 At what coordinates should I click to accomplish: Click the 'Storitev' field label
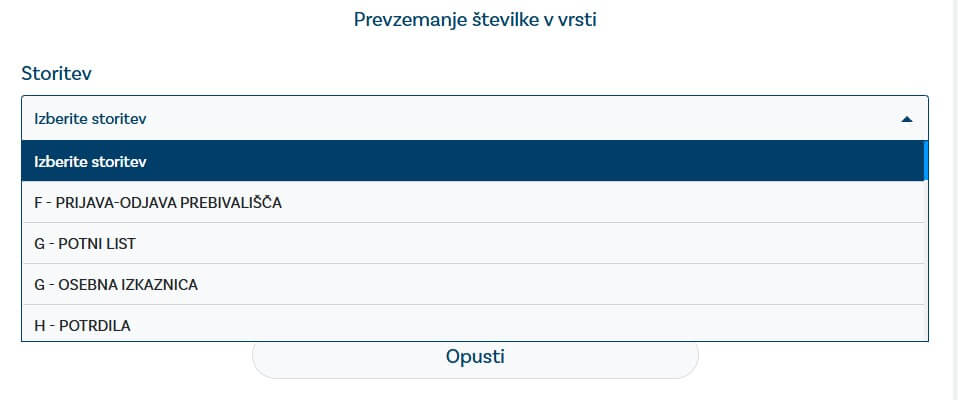[x=56, y=74]
